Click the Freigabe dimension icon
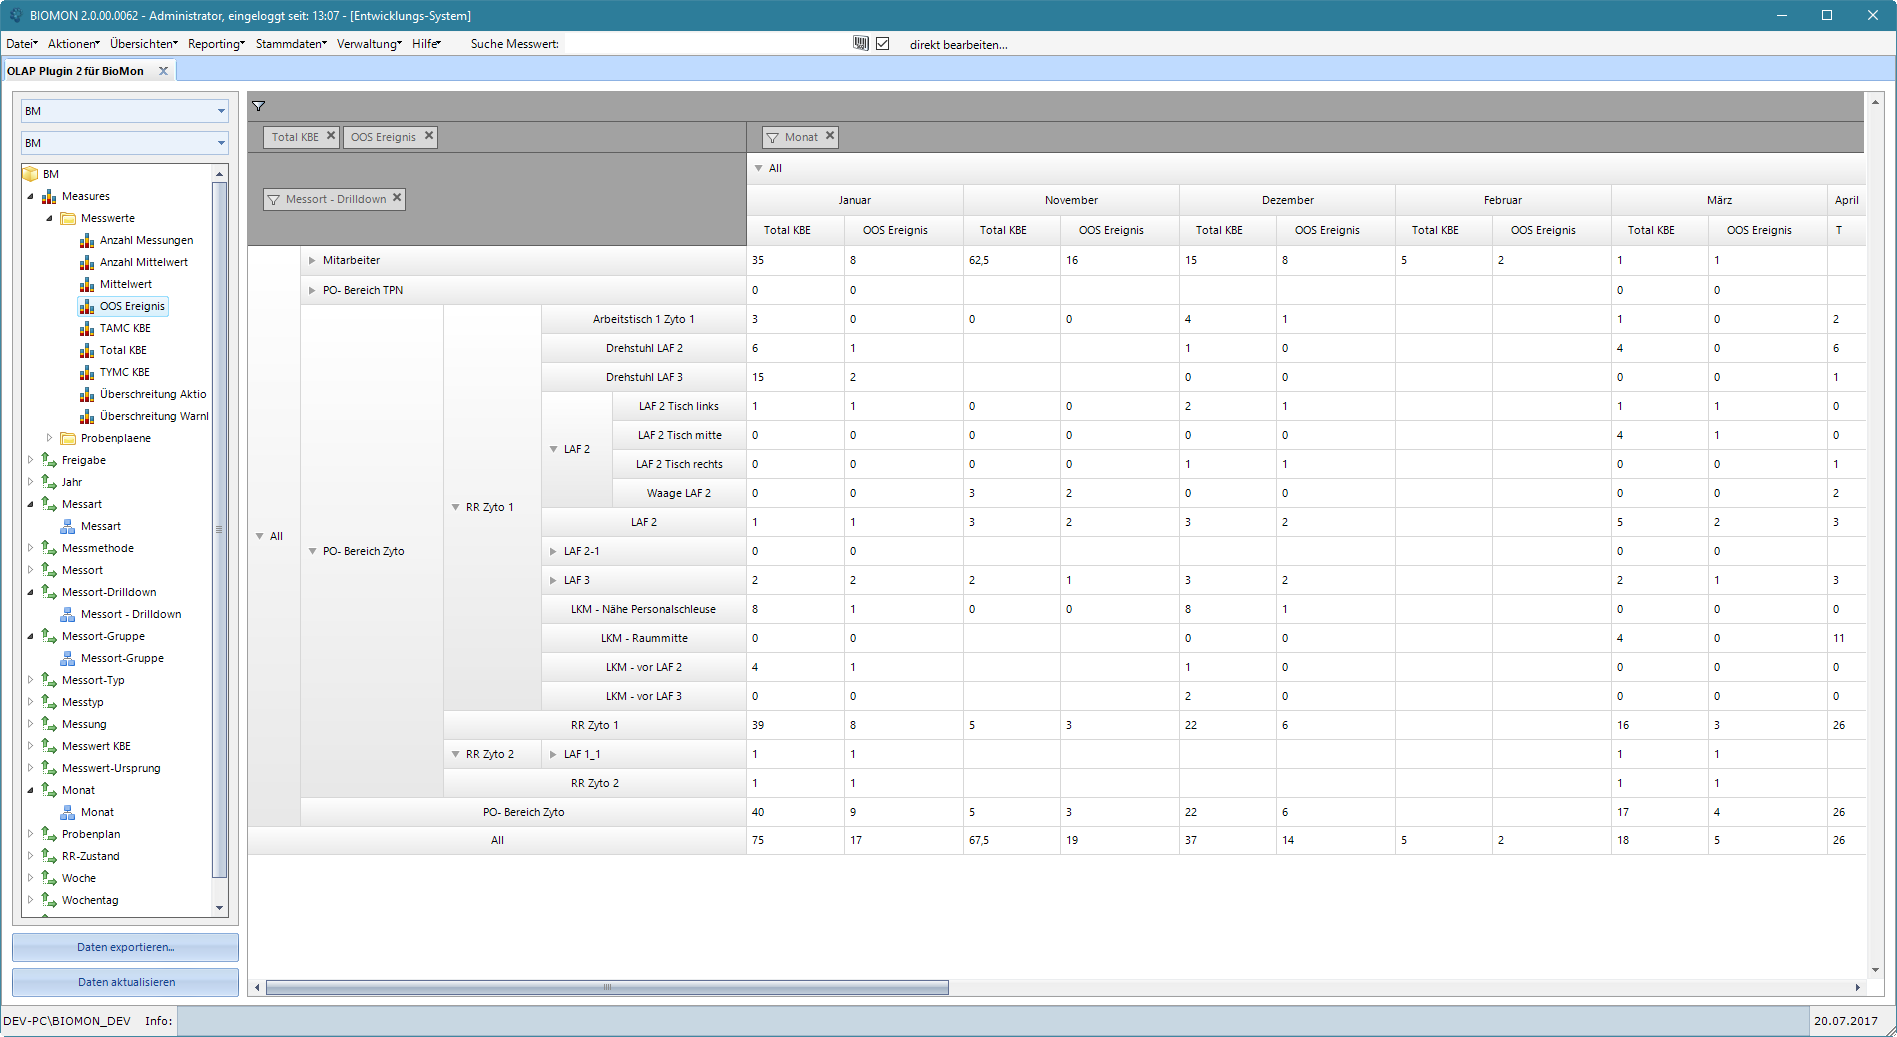1897x1037 pixels. point(49,460)
